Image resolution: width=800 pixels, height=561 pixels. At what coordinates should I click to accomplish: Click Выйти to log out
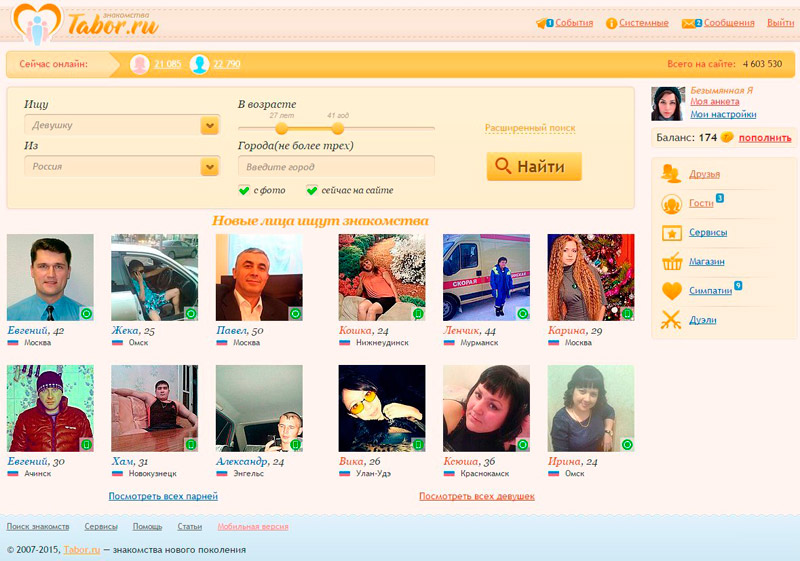(781, 23)
